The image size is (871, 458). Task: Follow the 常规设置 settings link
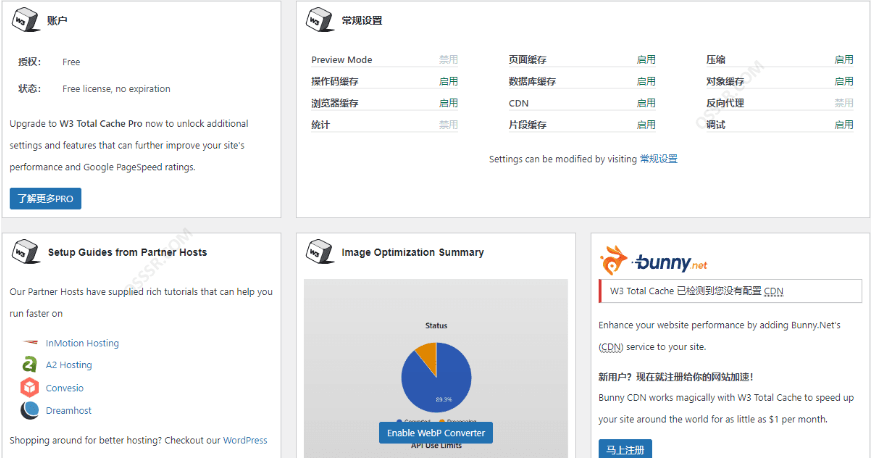[x=658, y=159]
